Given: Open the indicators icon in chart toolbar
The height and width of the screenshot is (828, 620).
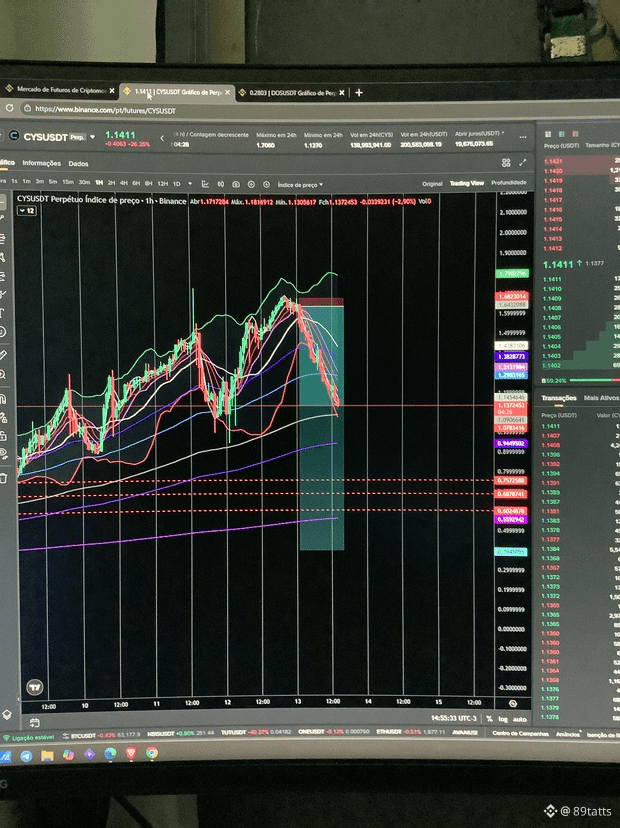Looking at the screenshot, I should [205, 184].
